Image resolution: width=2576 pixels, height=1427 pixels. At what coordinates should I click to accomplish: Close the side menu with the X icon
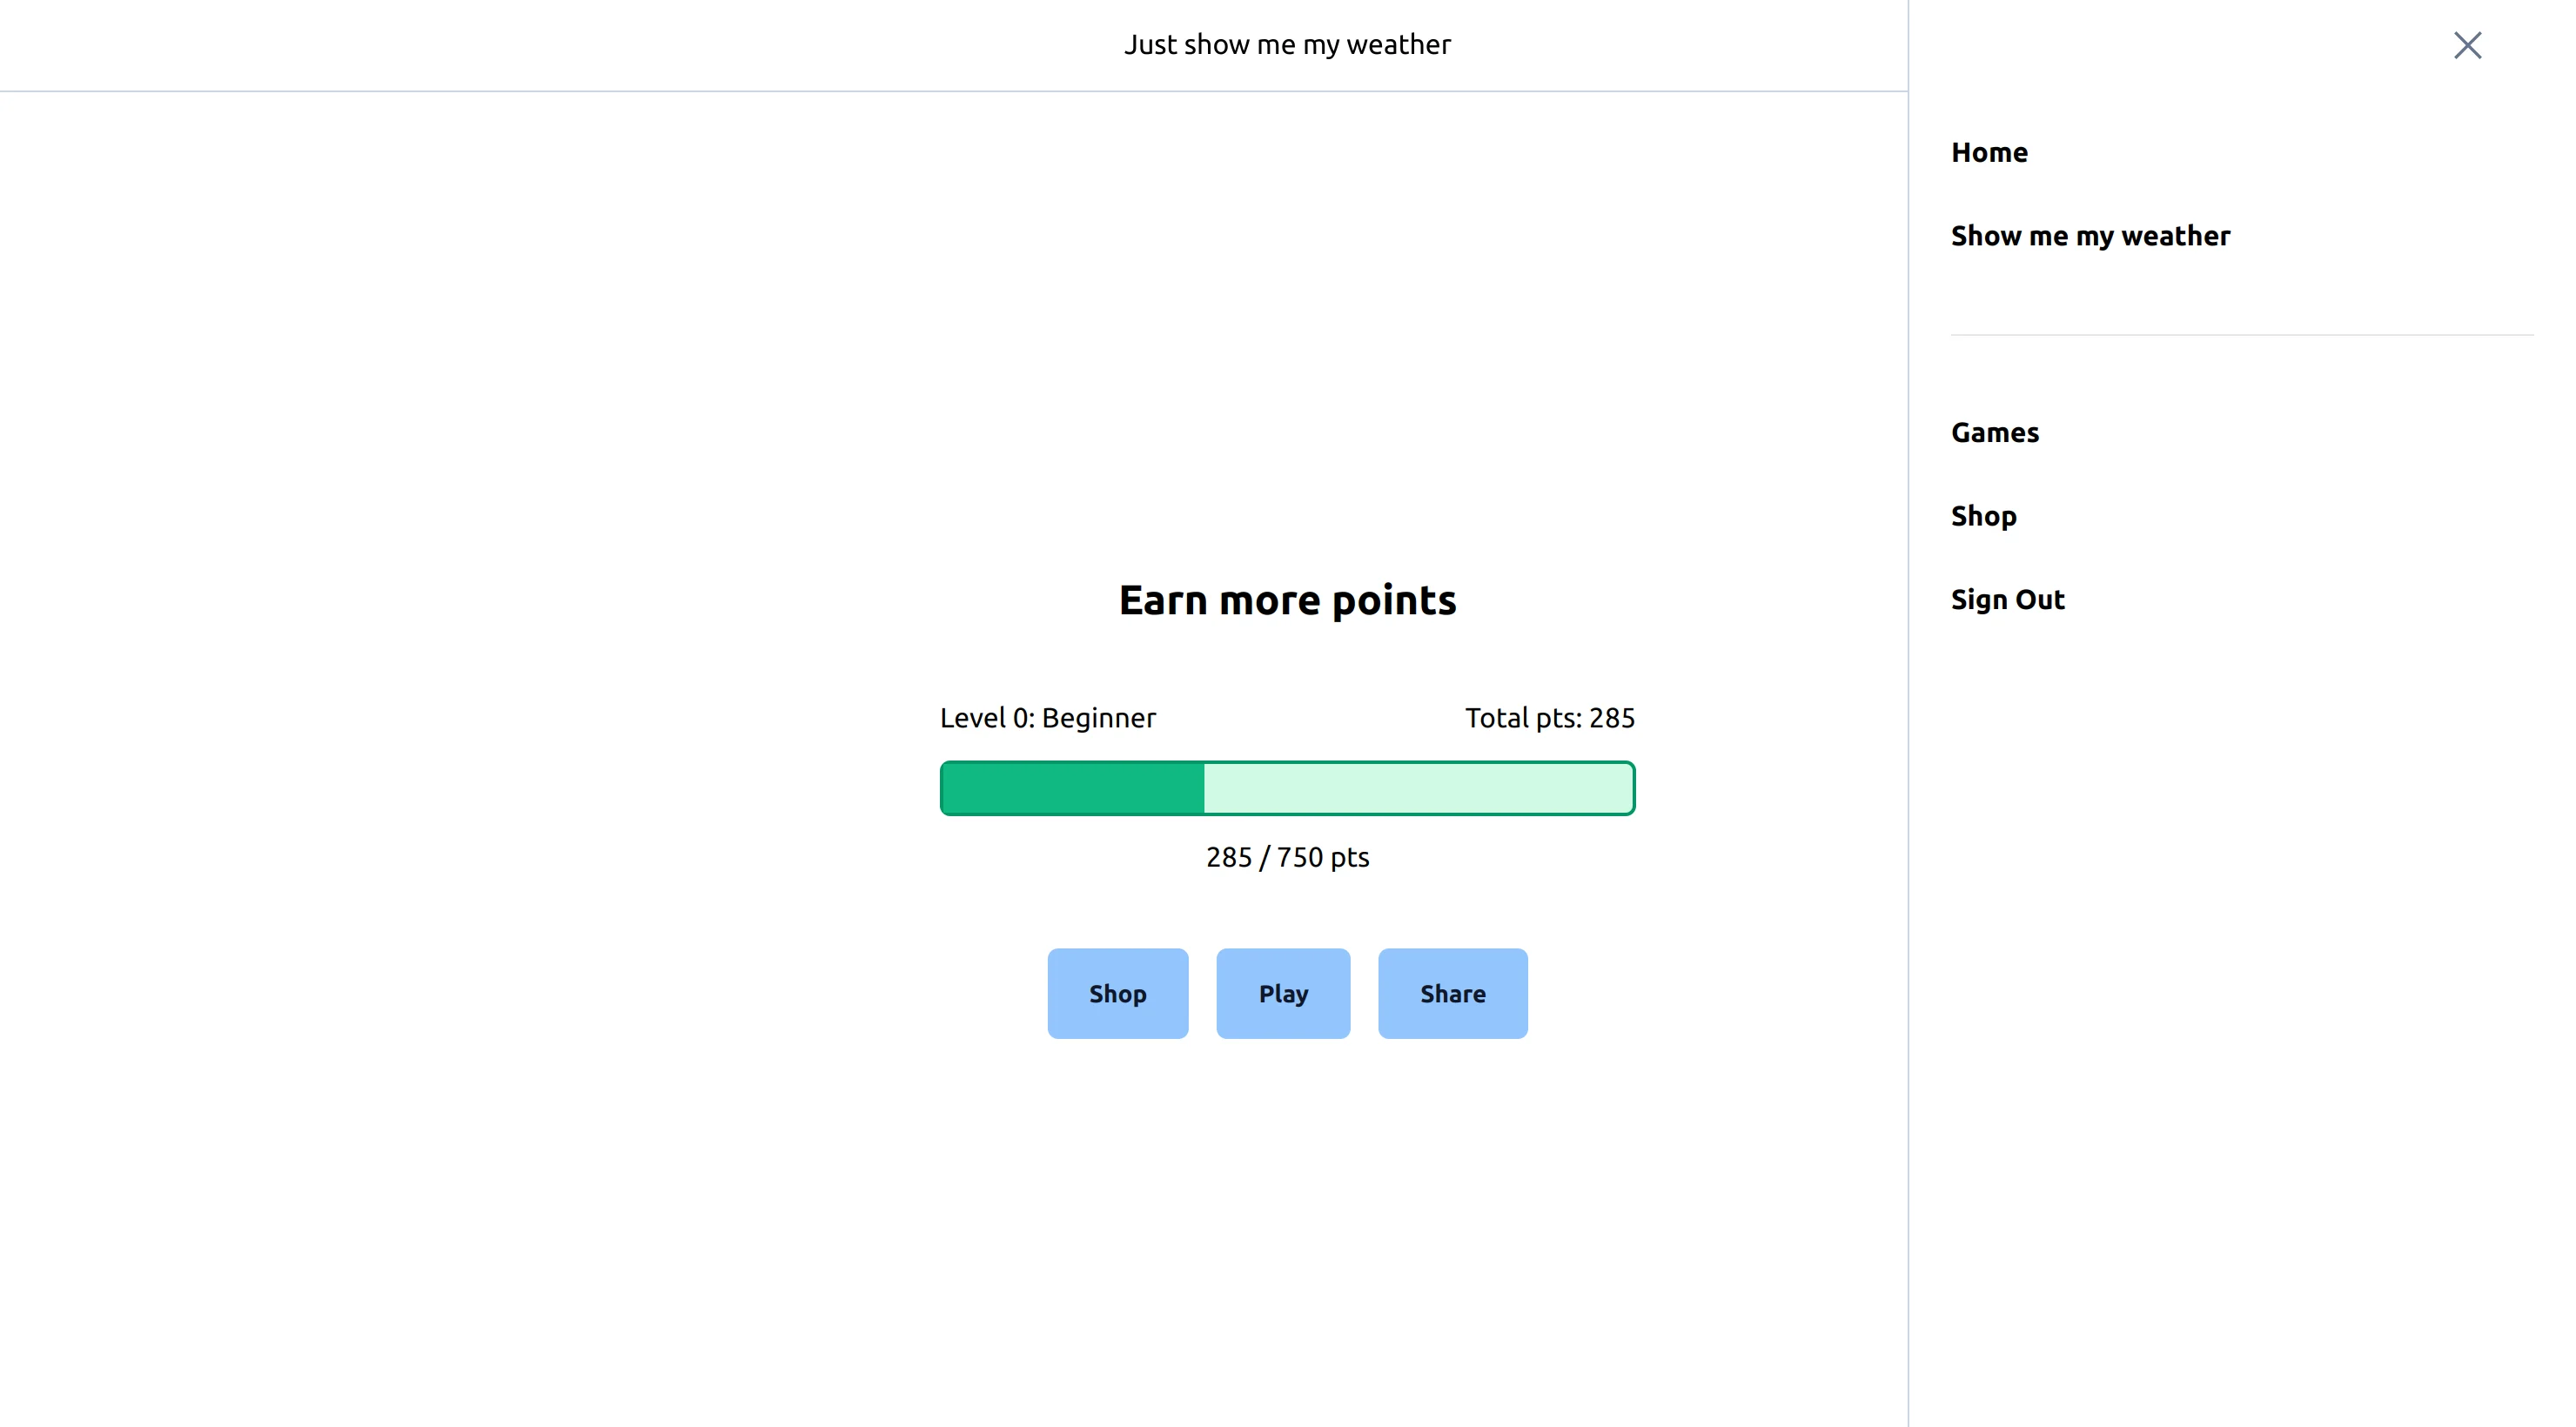[x=2467, y=45]
